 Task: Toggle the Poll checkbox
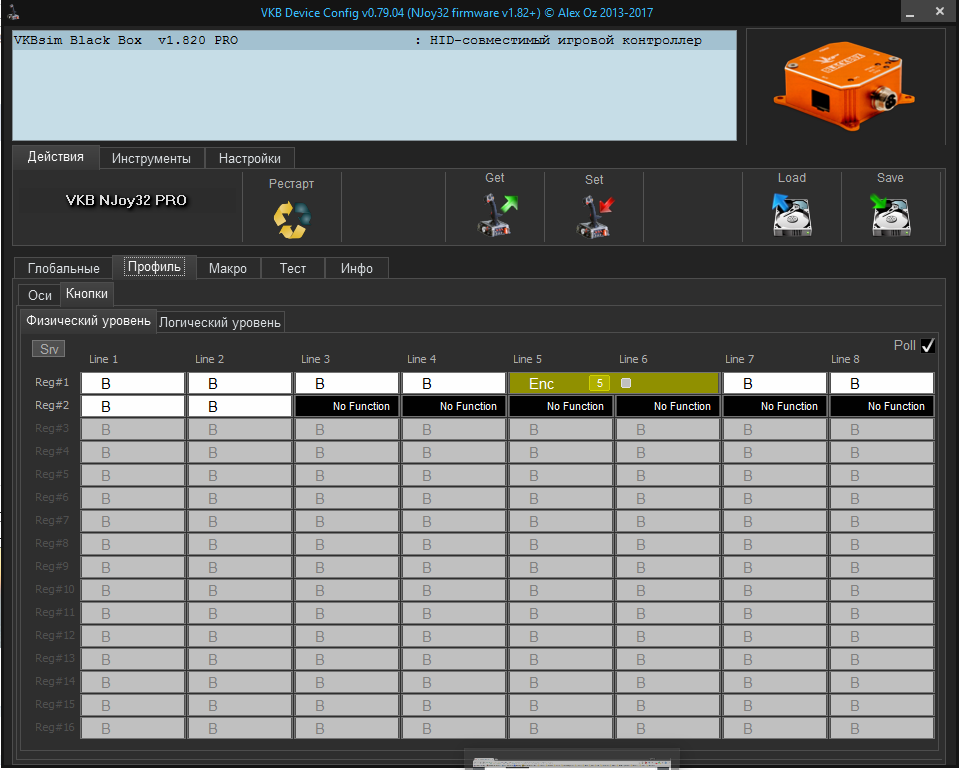928,346
